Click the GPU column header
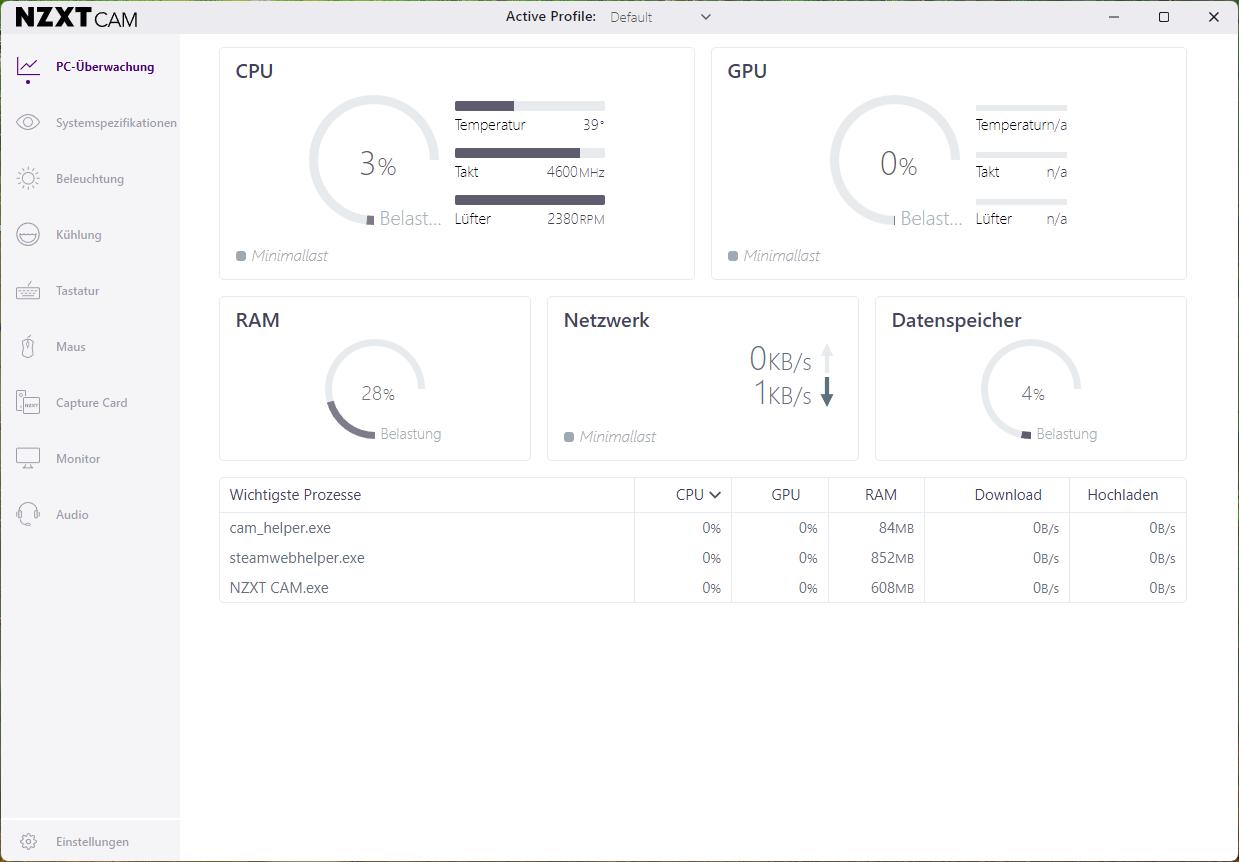Viewport: 1239px width, 862px height. [x=785, y=495]
